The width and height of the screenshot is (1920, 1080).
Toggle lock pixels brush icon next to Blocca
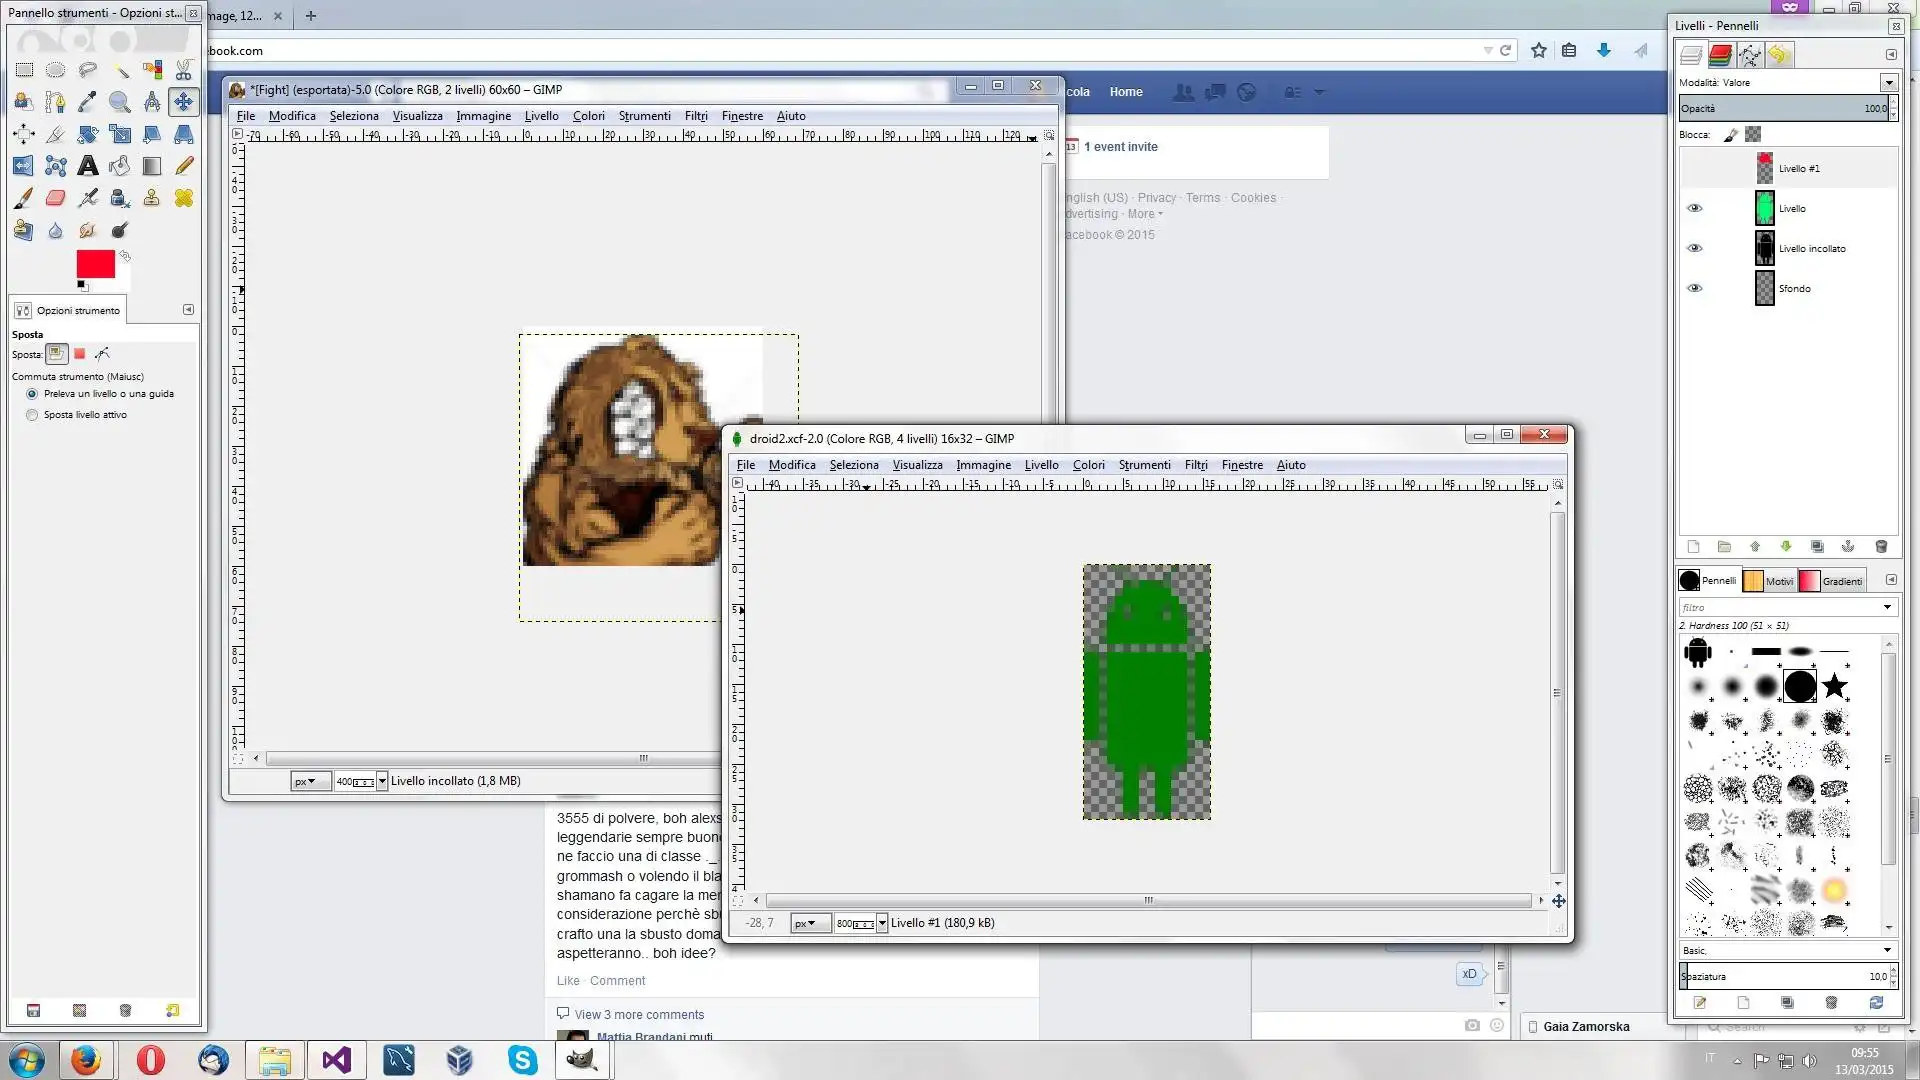pos(1731,134)
